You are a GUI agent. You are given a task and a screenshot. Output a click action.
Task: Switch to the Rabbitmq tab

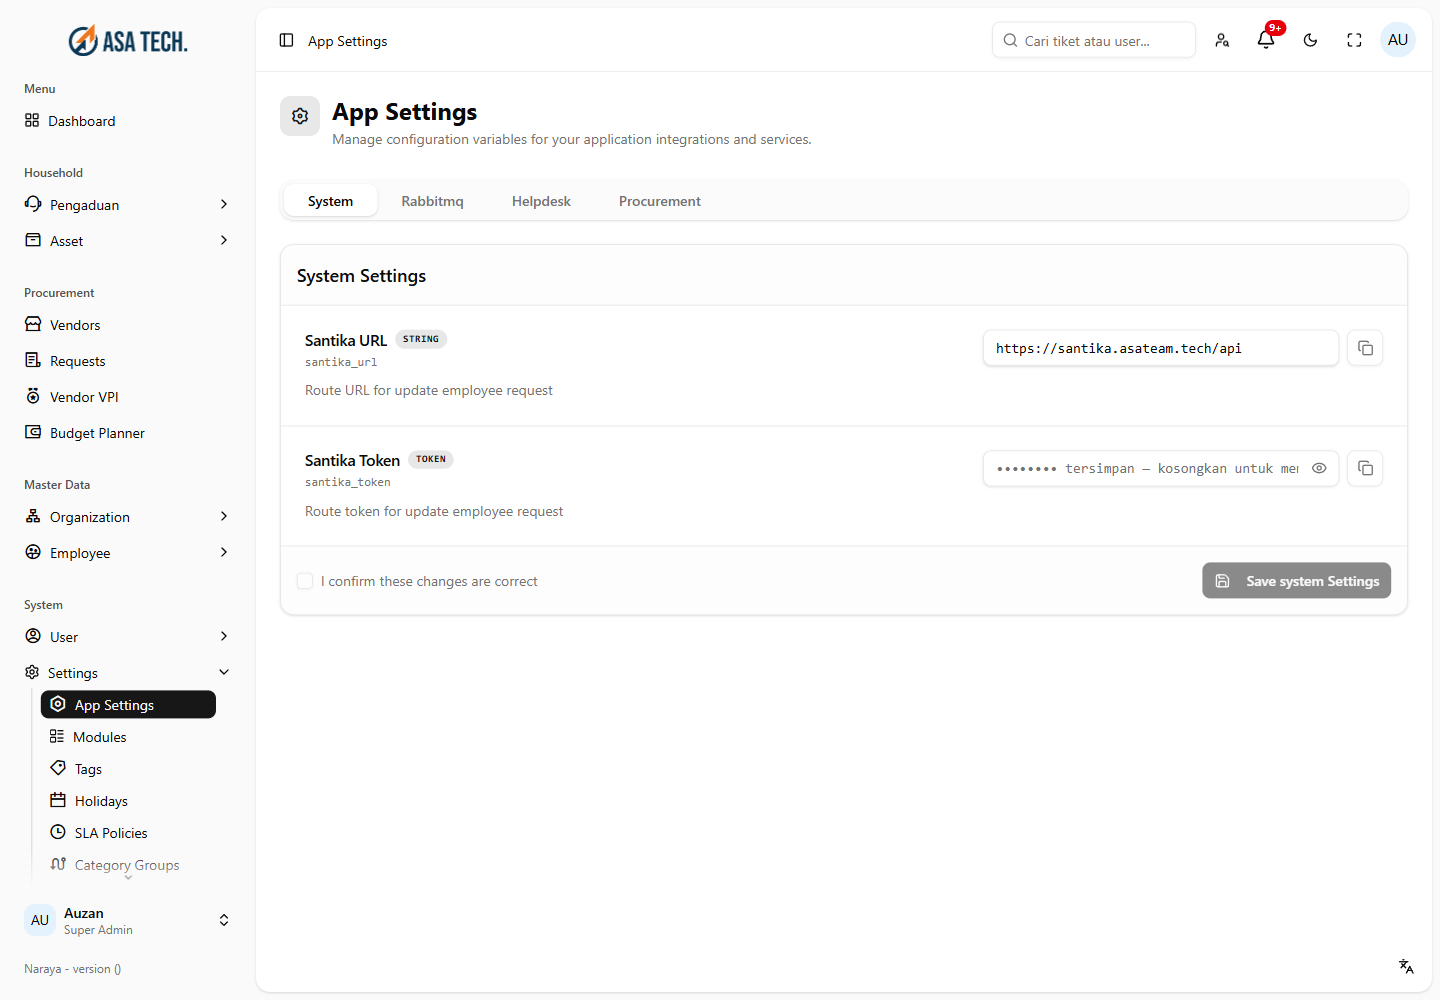pyautogui.click(x=432, y=201)
